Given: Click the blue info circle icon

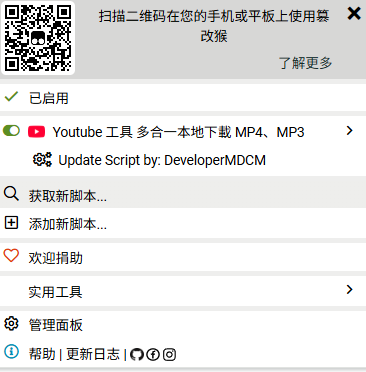Looking at the screenshot, I should point(11,351).
